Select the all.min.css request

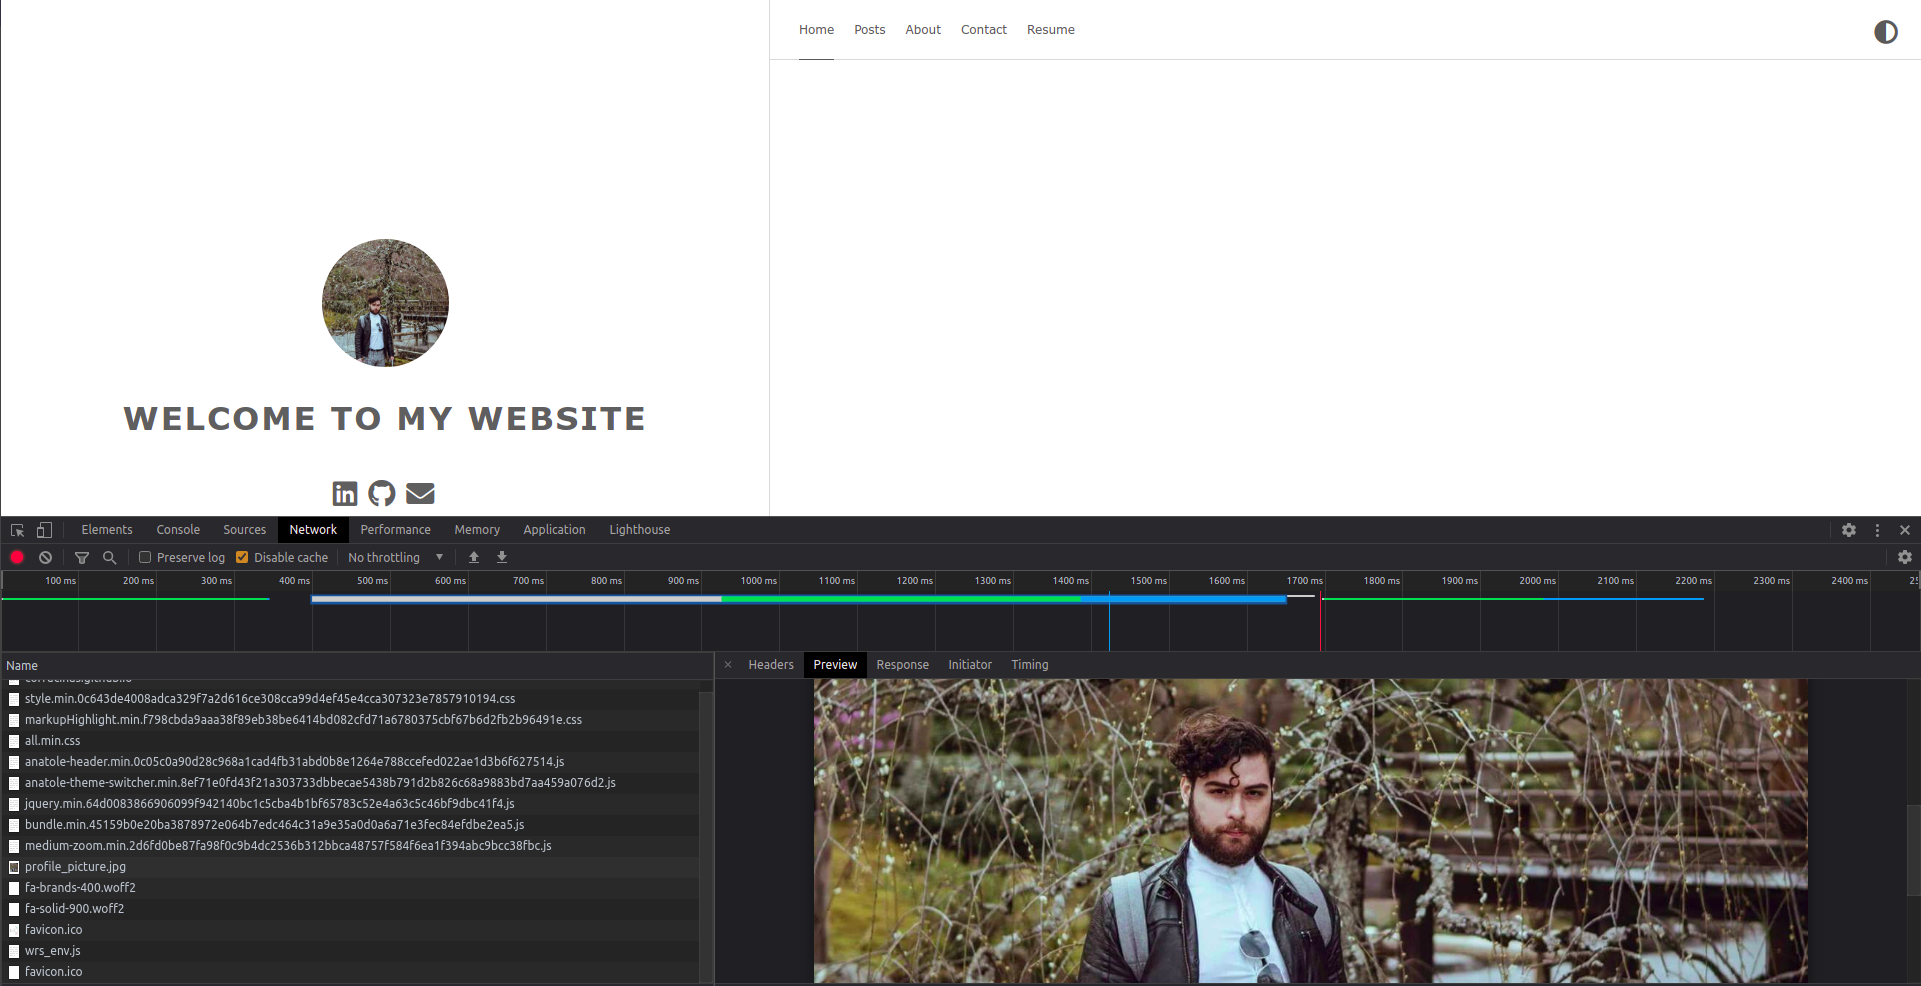coord(350,741)
